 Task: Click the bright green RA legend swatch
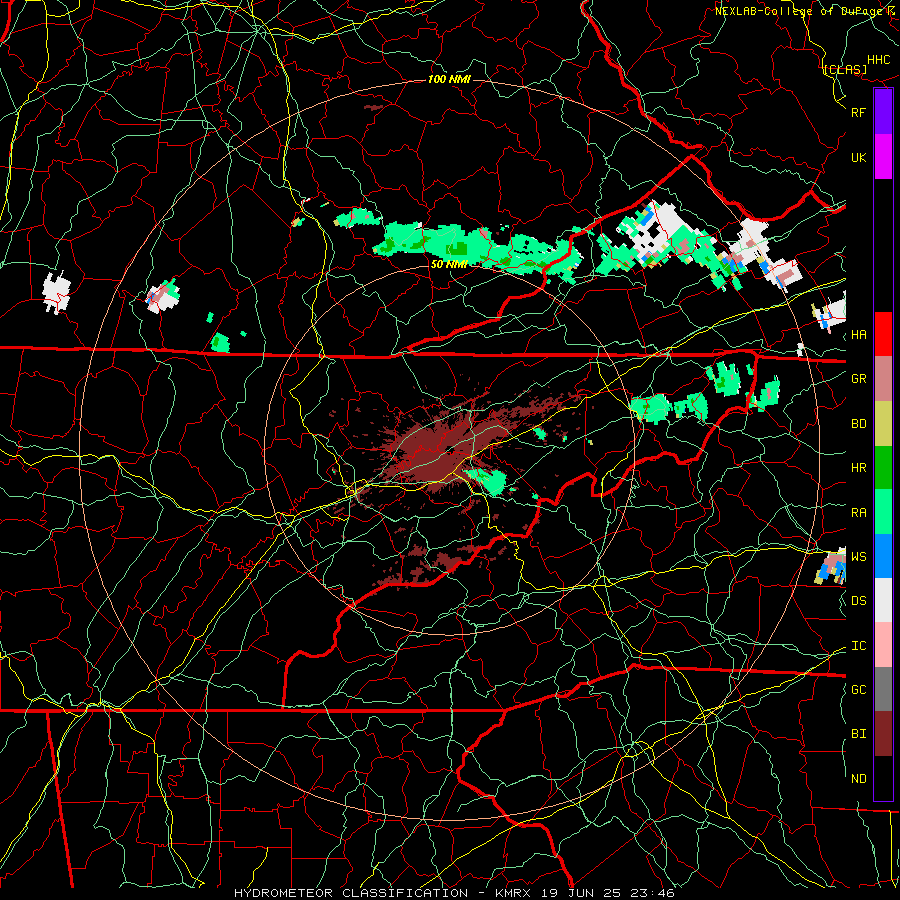tap(883, 512)
